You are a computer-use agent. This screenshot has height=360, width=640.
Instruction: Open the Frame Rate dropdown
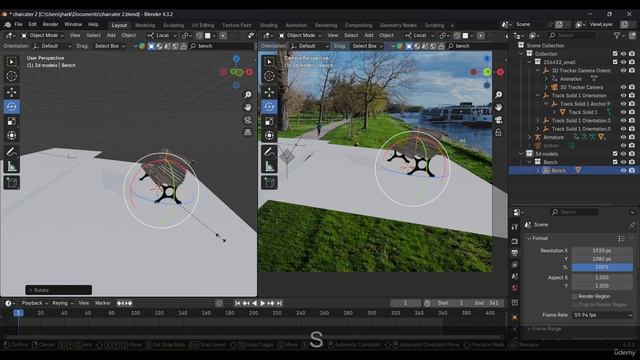[x=602, y=315]
